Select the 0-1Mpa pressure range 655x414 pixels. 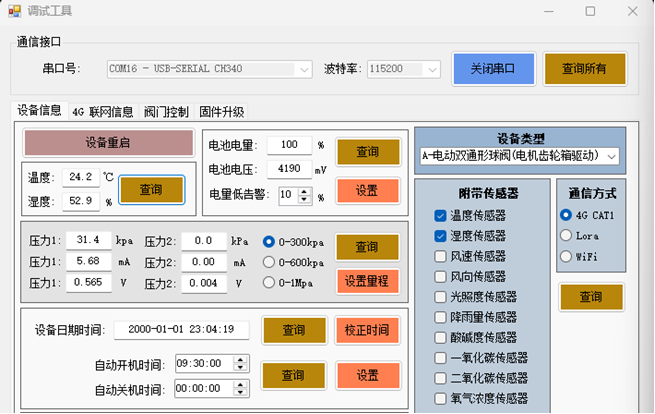269,282
